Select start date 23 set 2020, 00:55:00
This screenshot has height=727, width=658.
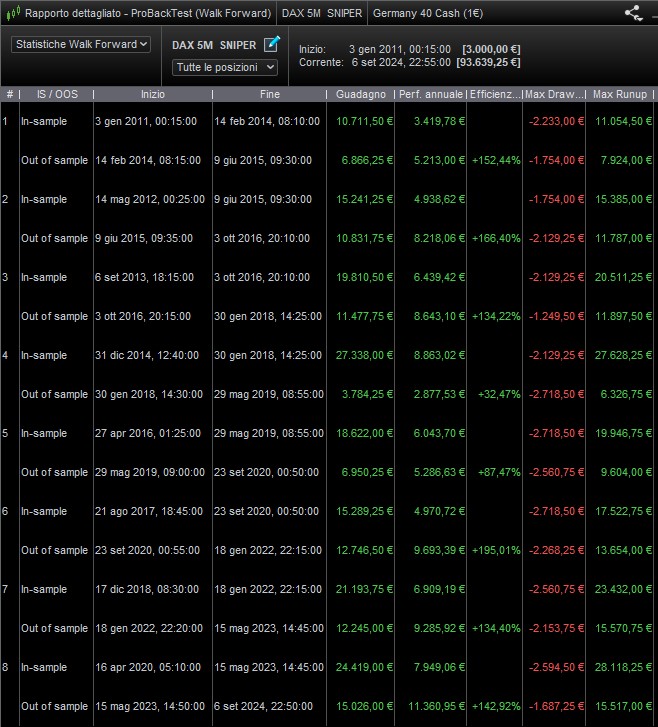(x=147, y=550)
